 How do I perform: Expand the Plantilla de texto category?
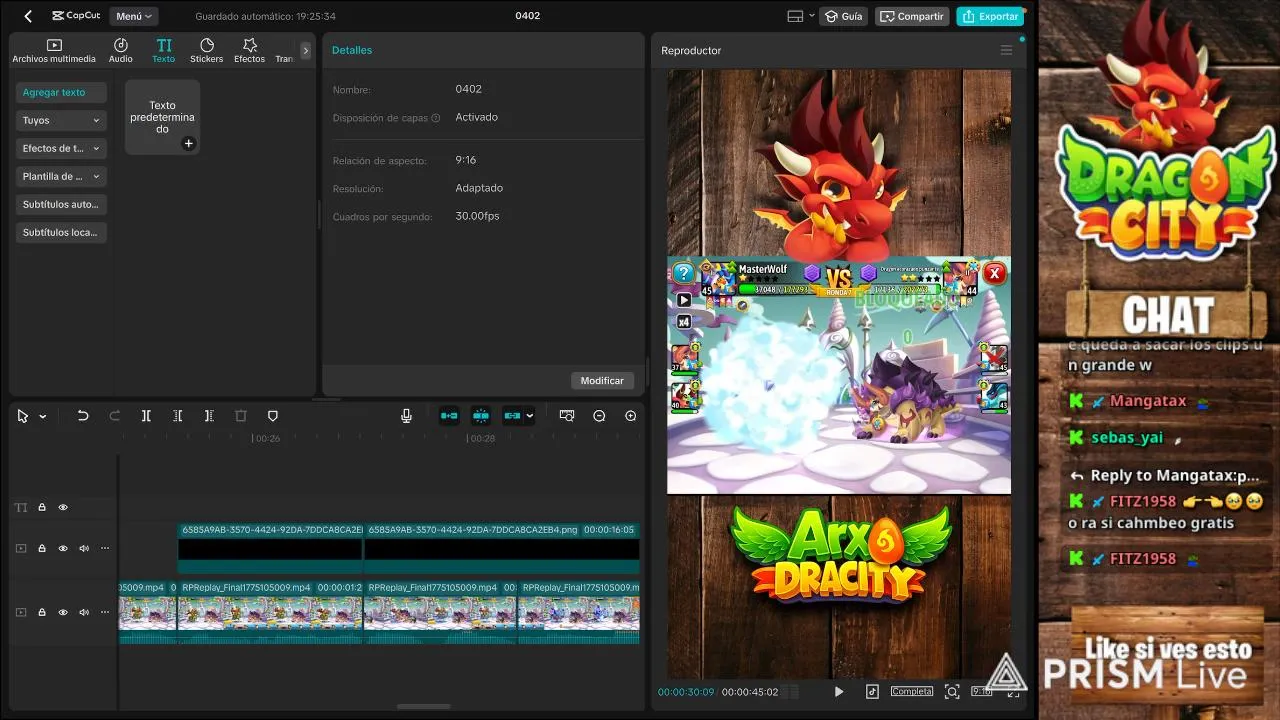61,176
